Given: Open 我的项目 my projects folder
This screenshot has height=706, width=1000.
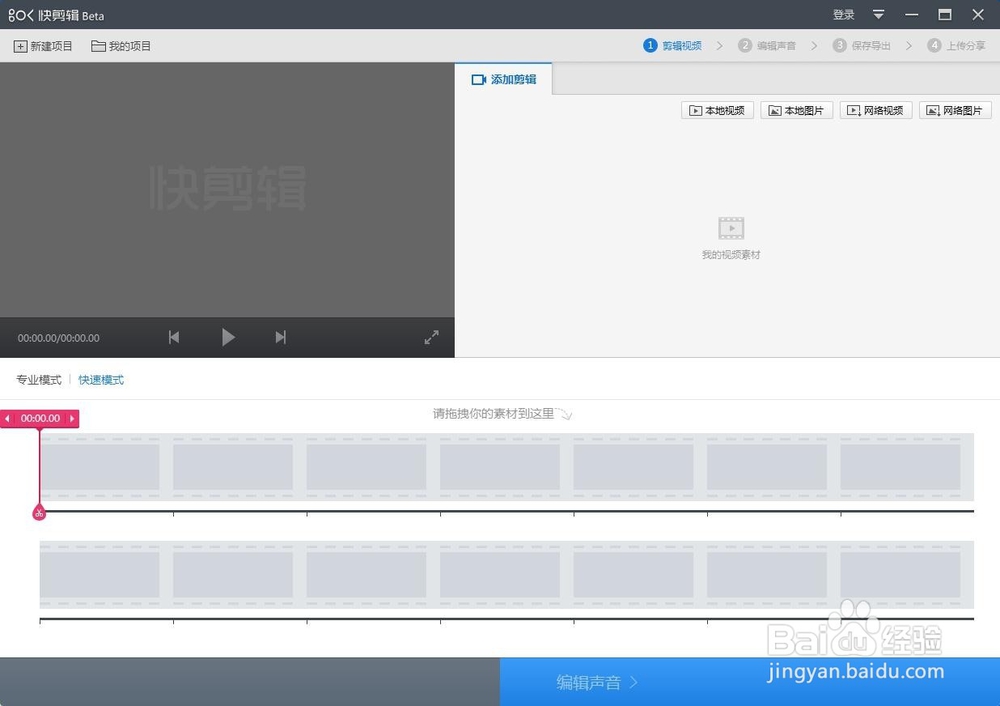Looking at the screenshot, I should (121, 46).
